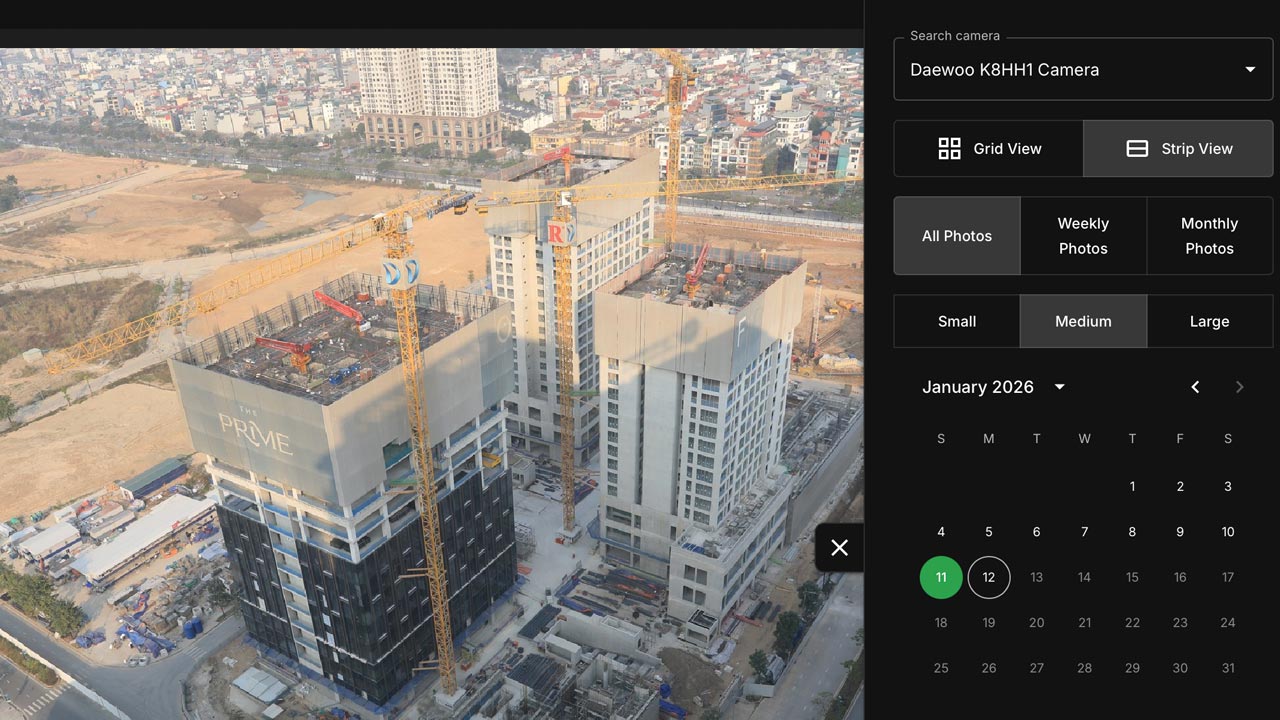Switch to All Photos filter
1280x720 pixels.
point(957,236)
